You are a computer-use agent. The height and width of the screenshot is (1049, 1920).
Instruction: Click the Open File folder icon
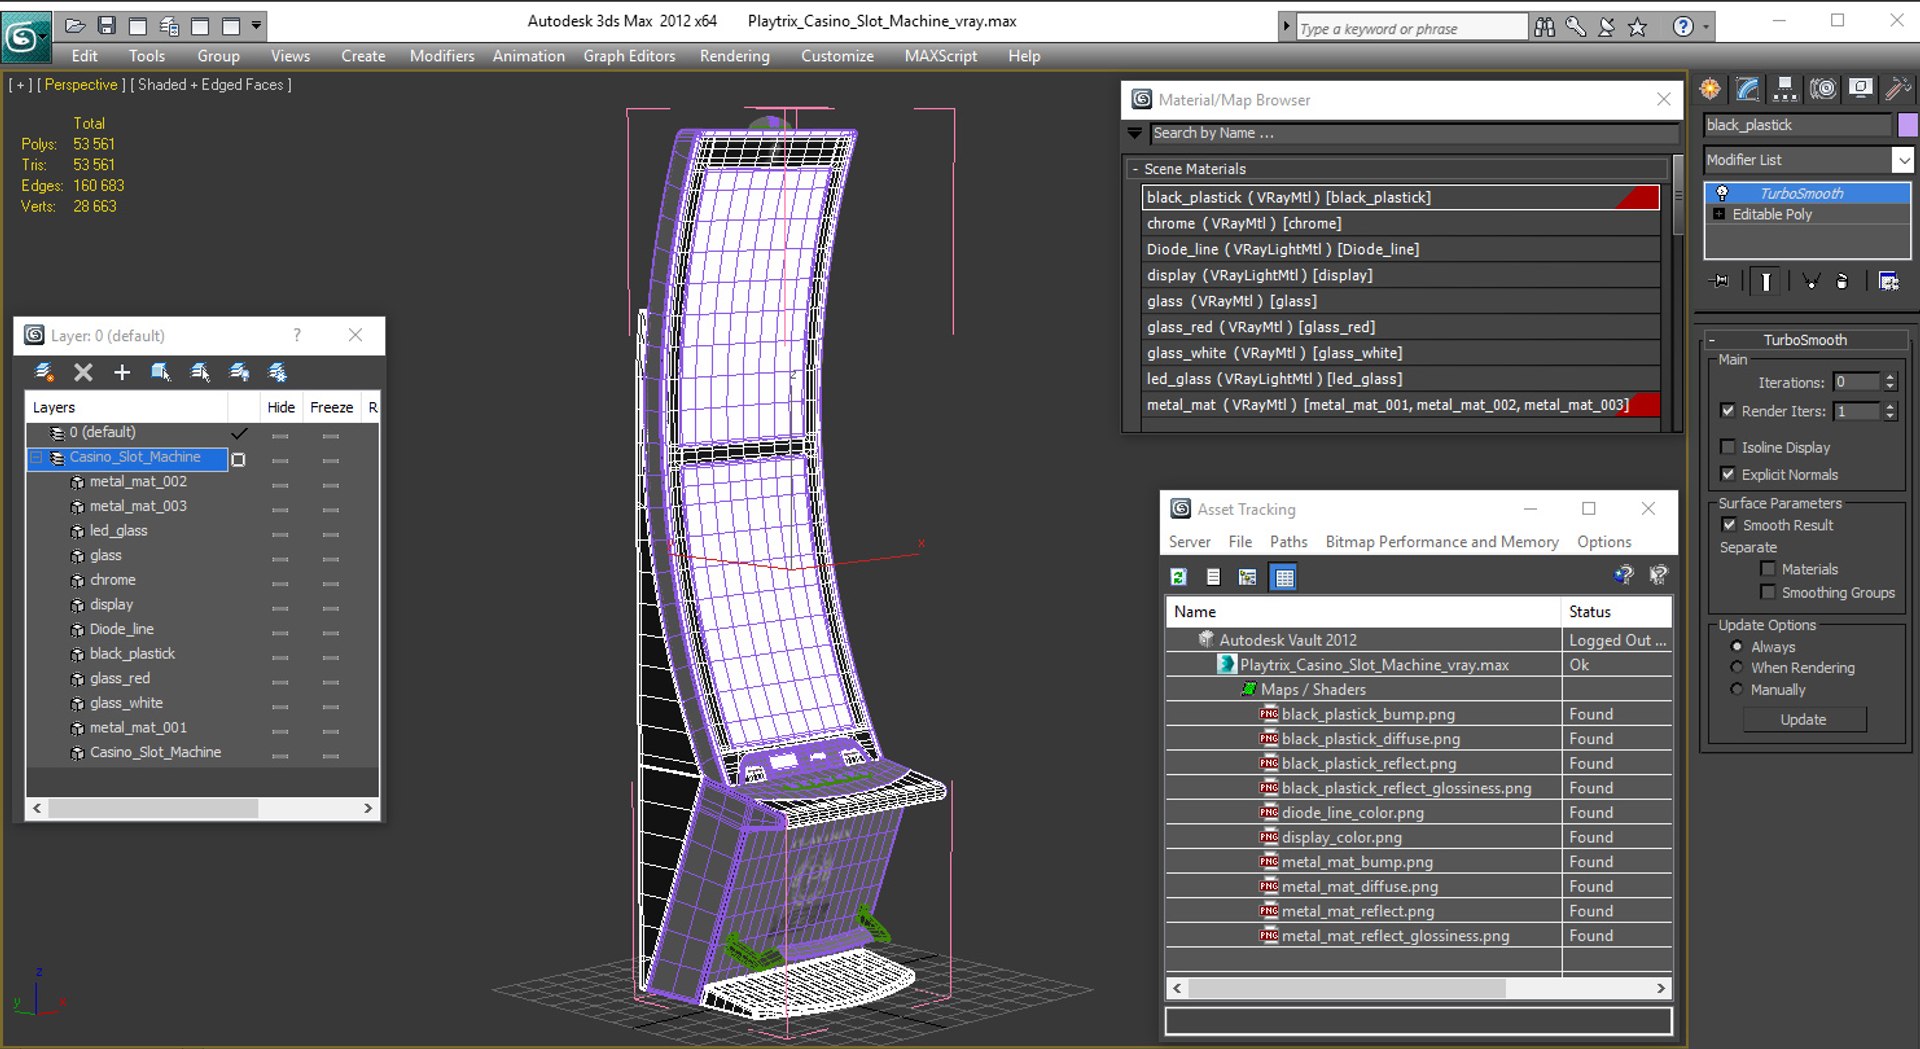tap(75, 26)
